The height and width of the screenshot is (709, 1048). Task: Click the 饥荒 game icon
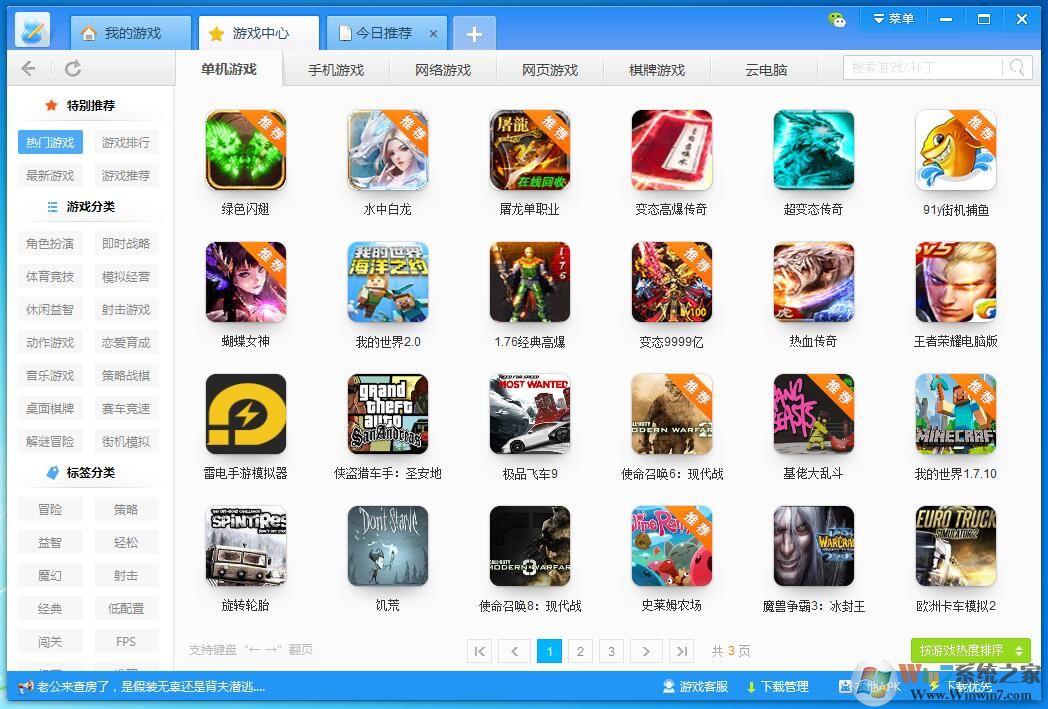click(388, 545)
